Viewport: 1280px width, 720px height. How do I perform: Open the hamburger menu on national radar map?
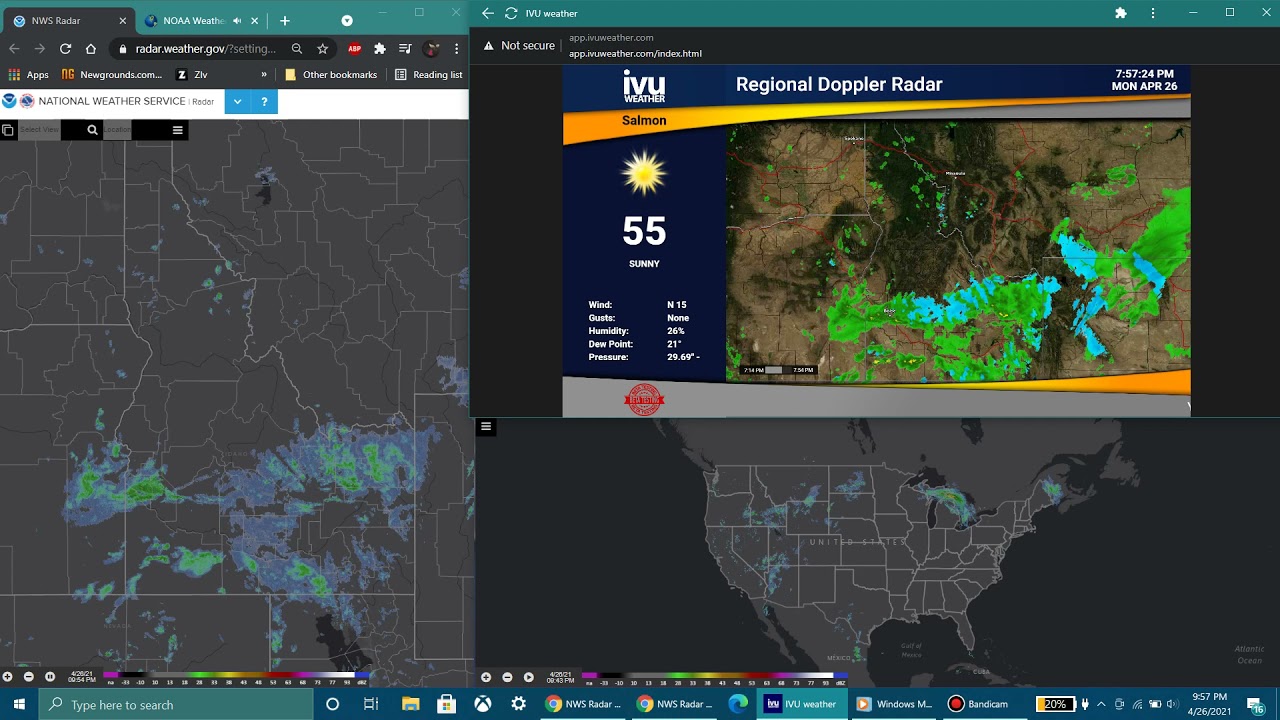point(486,426)
